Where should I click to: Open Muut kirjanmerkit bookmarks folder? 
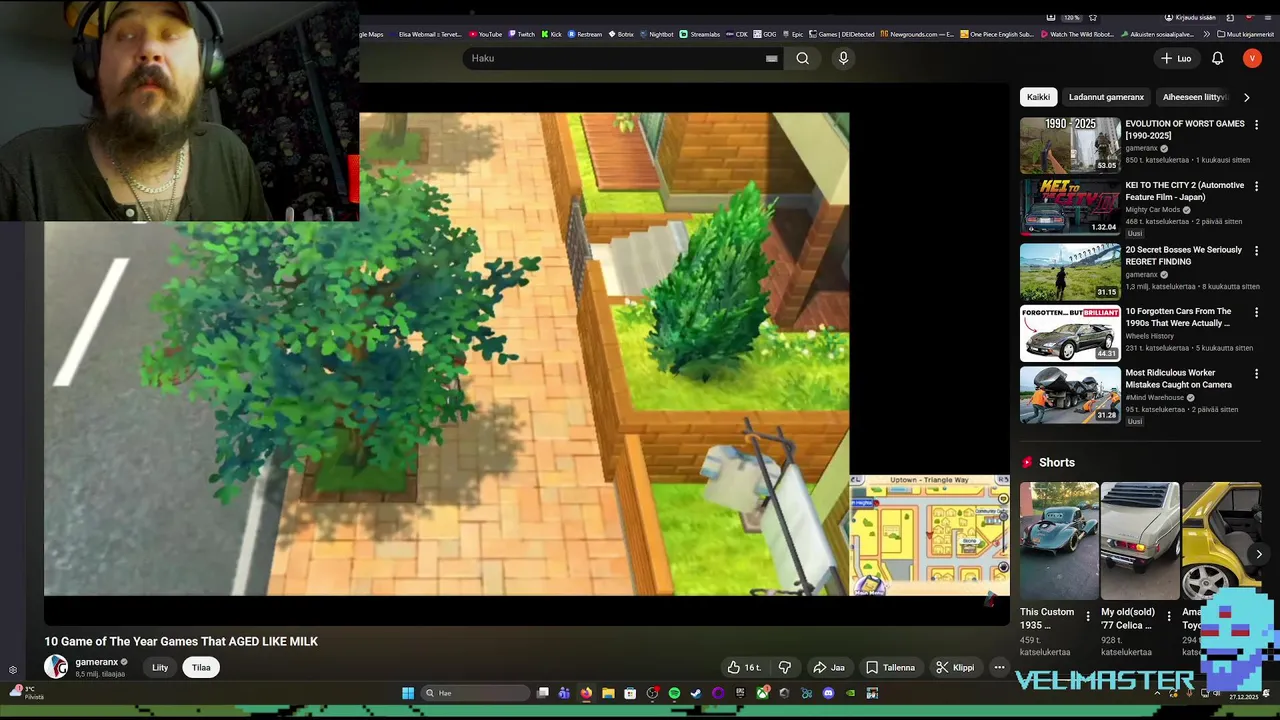pos(1245,34)
